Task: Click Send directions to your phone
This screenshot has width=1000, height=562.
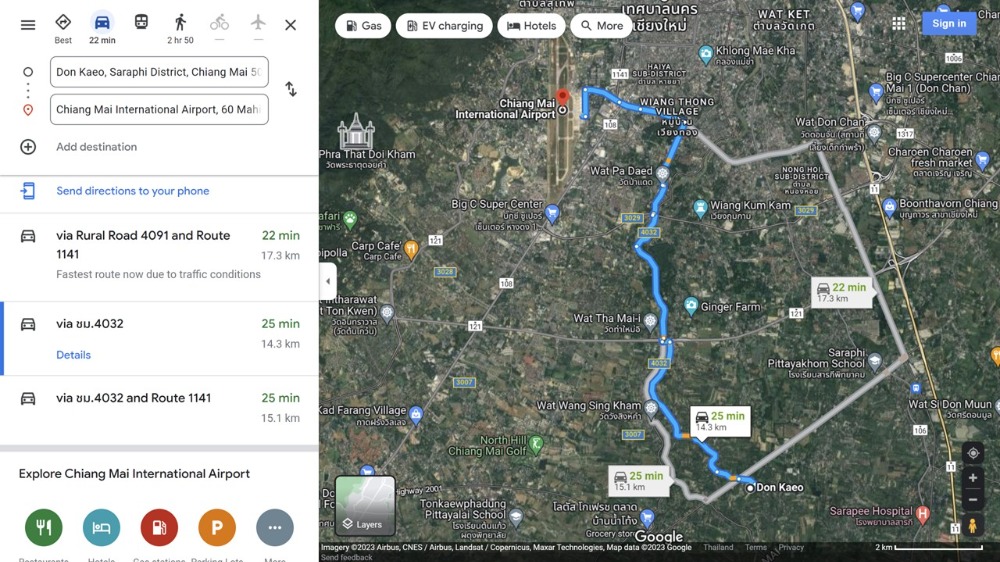Action: pos(133,191)
